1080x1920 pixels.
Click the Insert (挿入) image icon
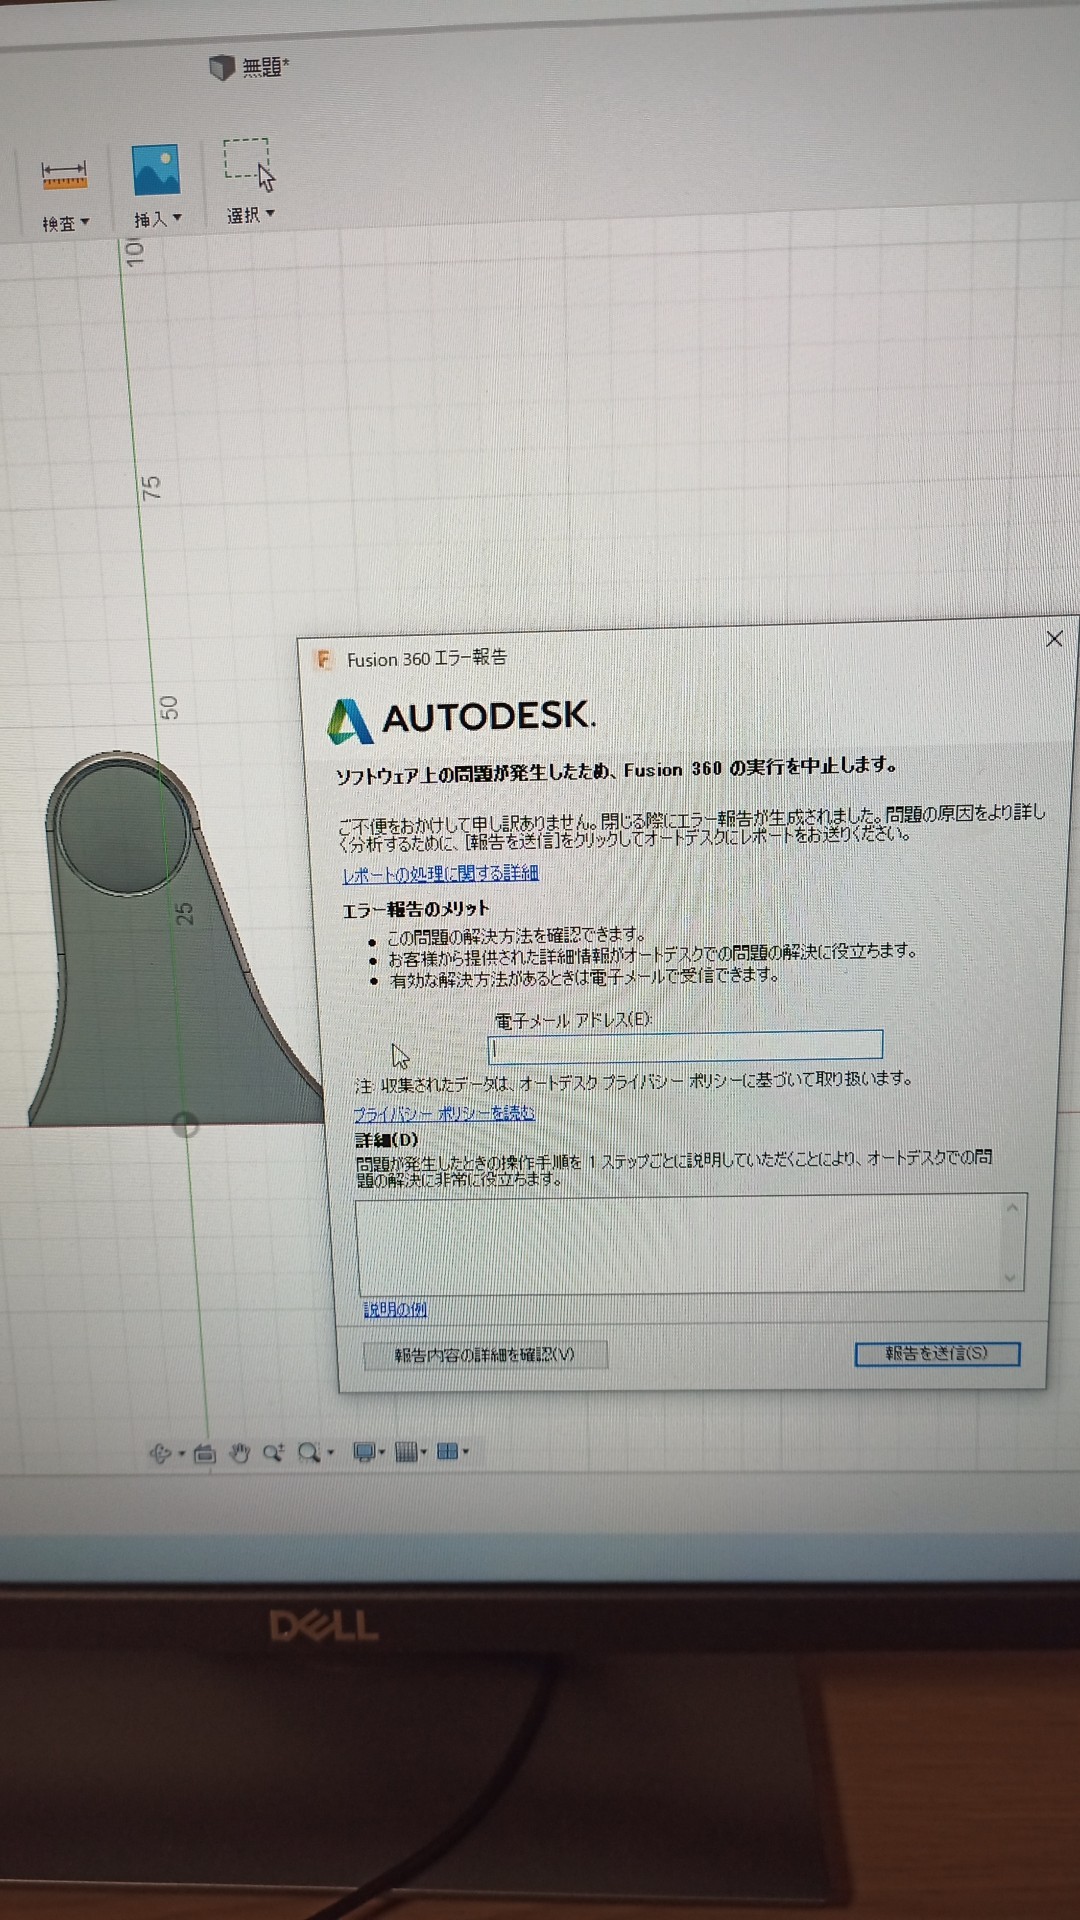[156, 170]
